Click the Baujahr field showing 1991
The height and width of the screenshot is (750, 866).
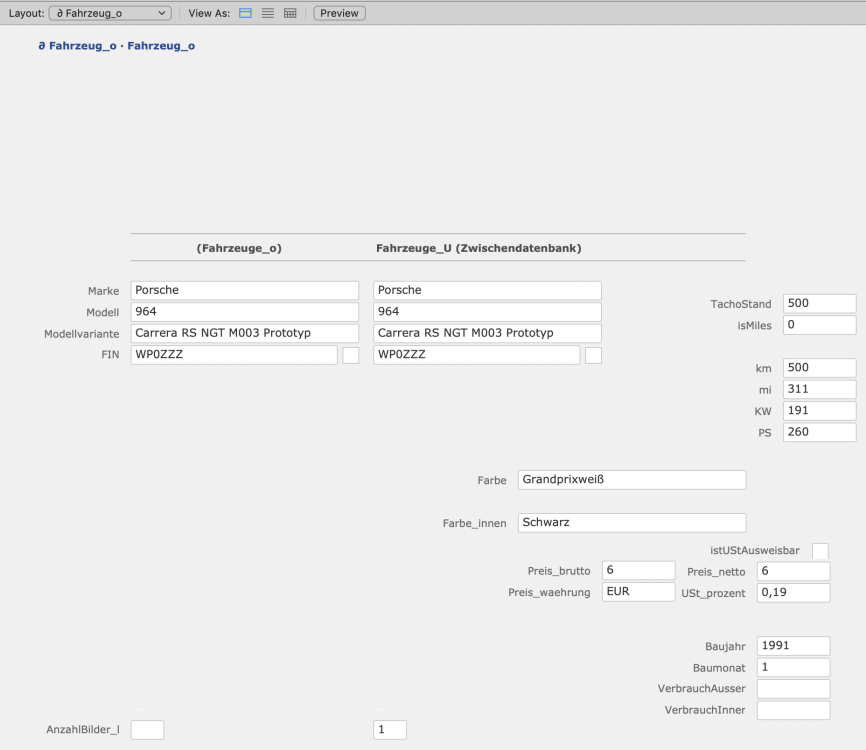[793, 646]
